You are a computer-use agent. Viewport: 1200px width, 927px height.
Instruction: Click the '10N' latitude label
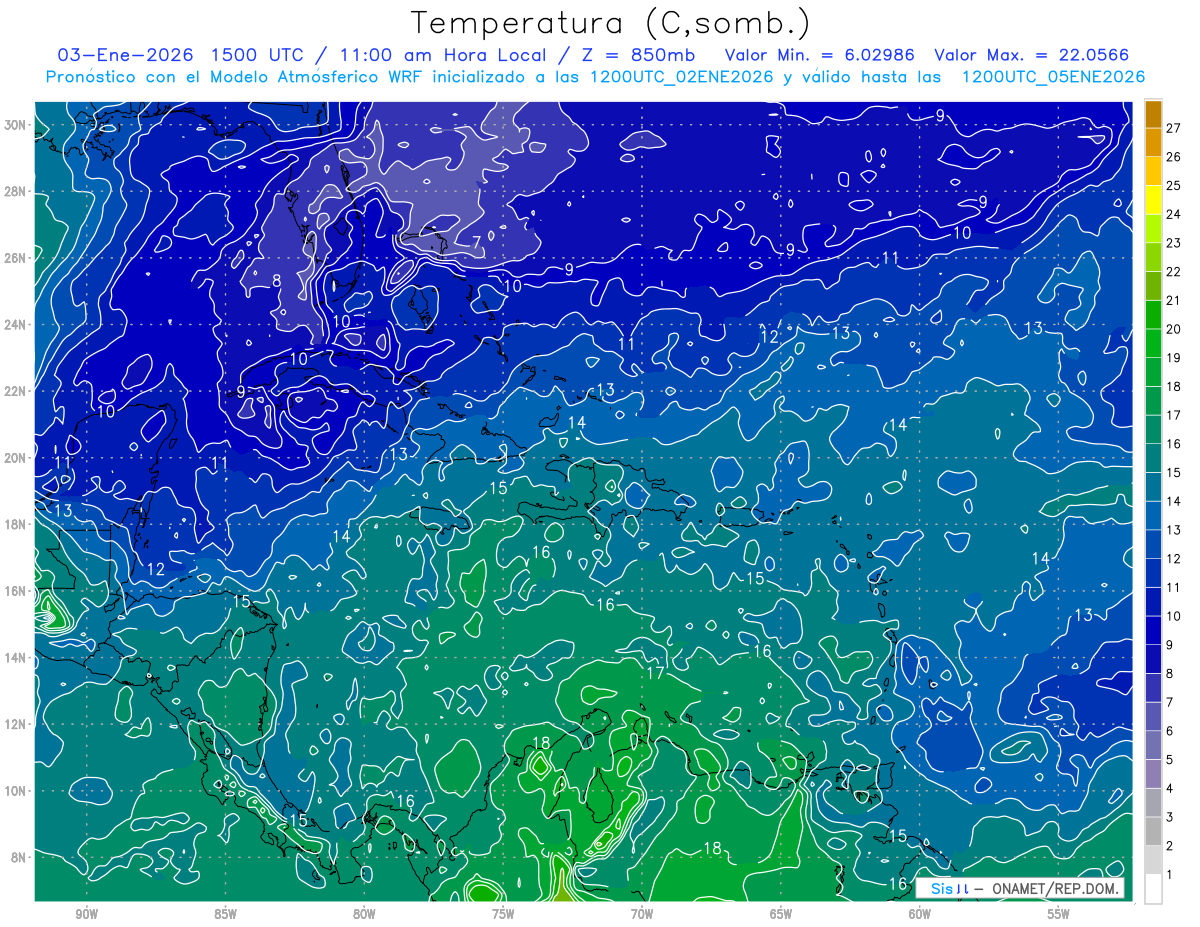pos(16,791)
